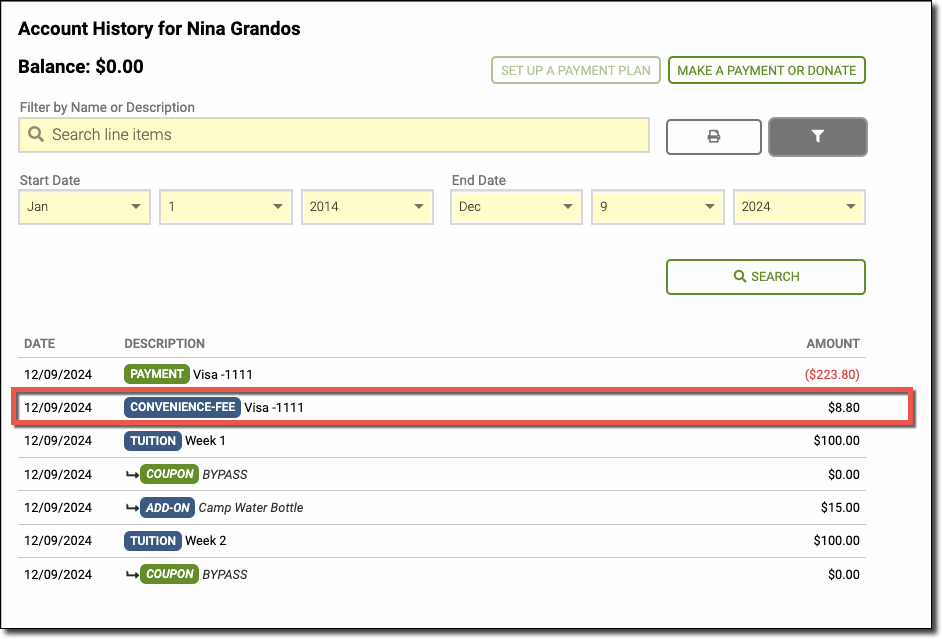This screenshot has height=639, width=942.
Task: Click Set Up a Payment Plan button
Action: [576, 70]
